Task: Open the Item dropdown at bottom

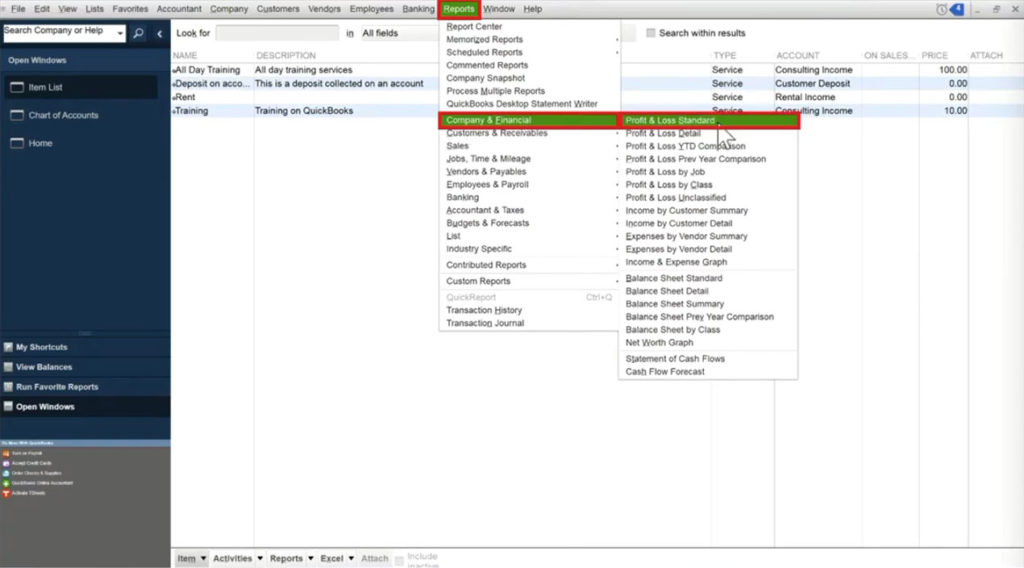Action: point(191,559)
